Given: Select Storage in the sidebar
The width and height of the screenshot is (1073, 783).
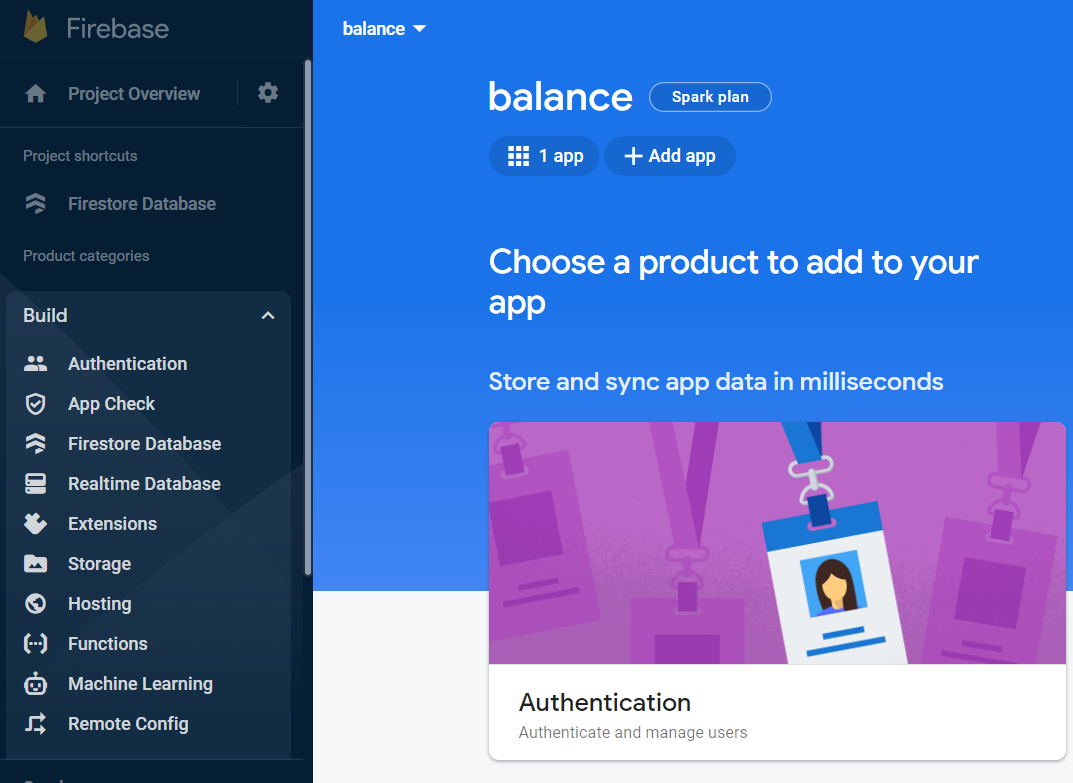Looking at the screenshot, I should [x=99, y=564].
